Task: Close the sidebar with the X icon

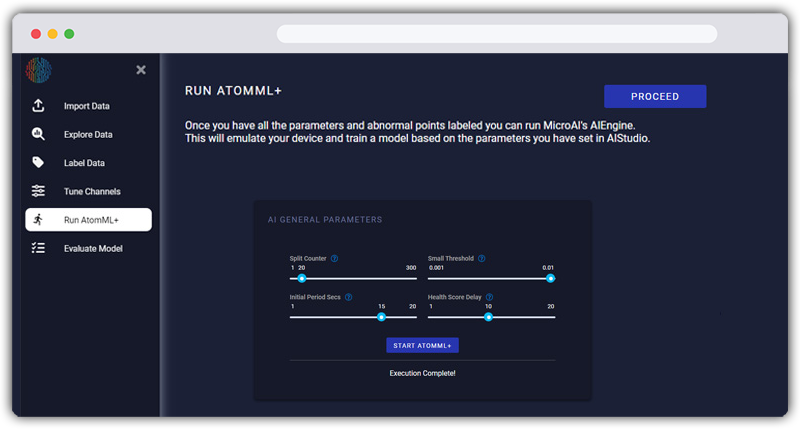Action: pos(141,70)
